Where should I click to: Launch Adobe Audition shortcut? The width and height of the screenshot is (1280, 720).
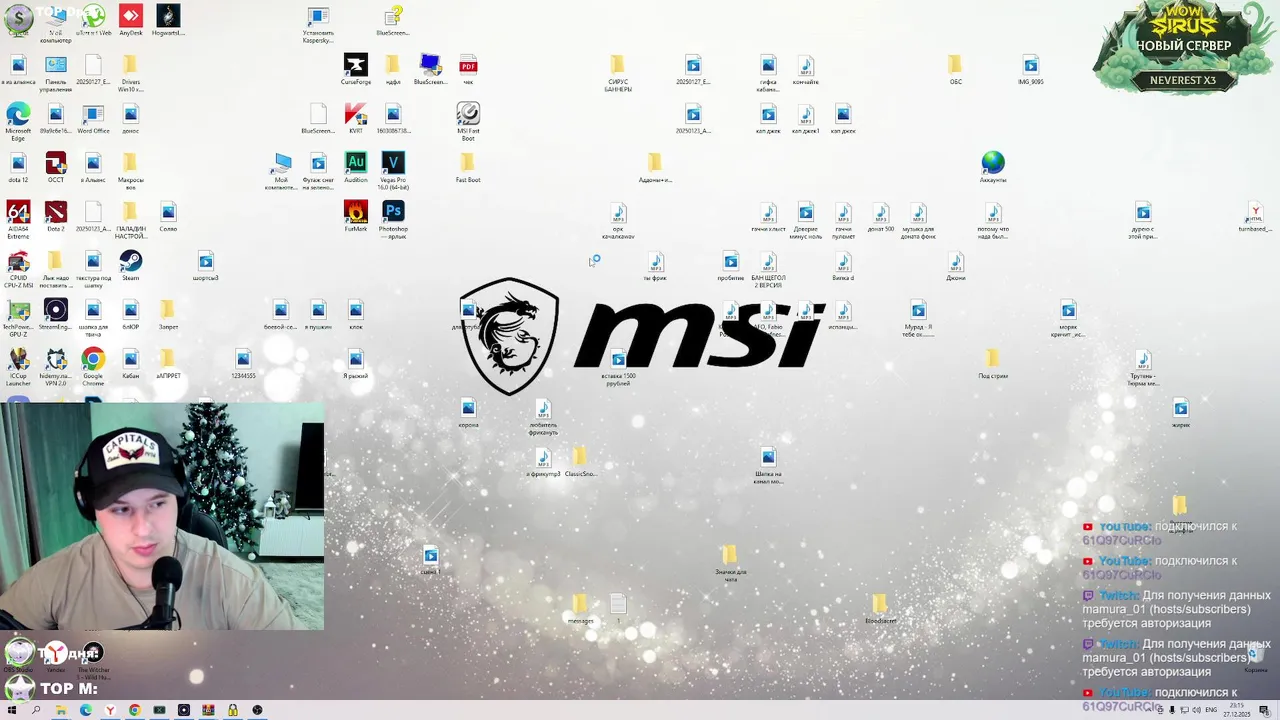[x=355, y=167]
